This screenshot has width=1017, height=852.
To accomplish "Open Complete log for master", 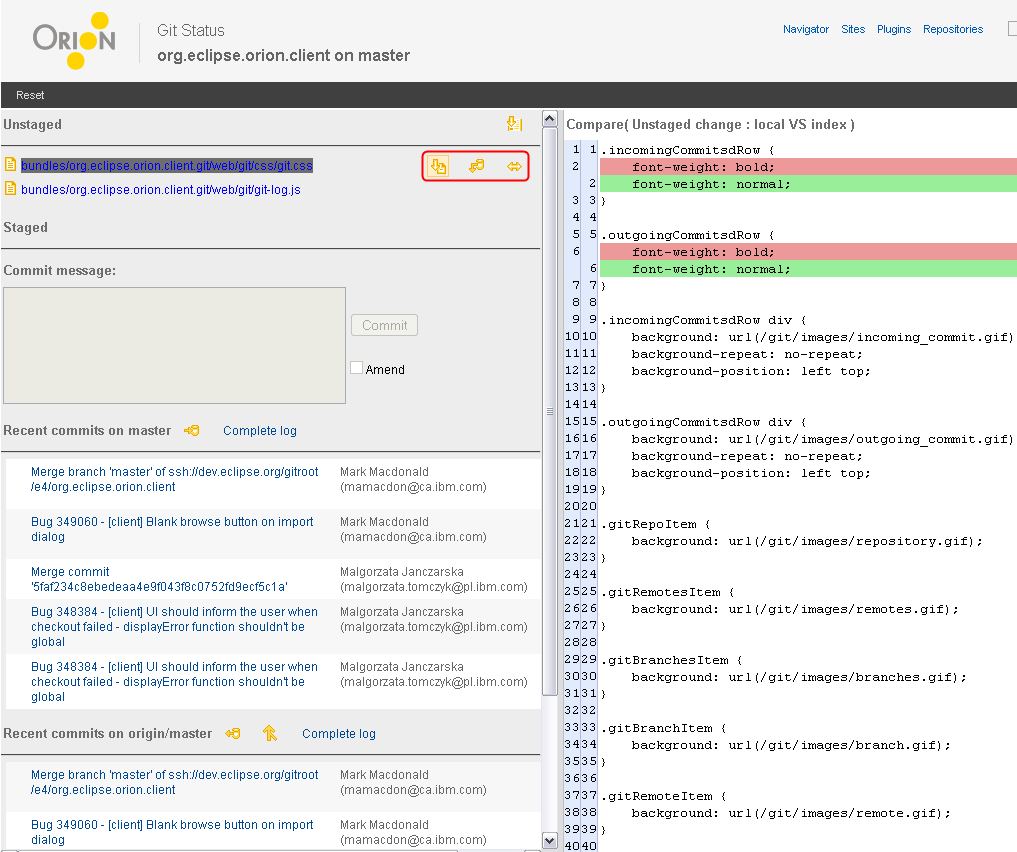I will 259,431.
